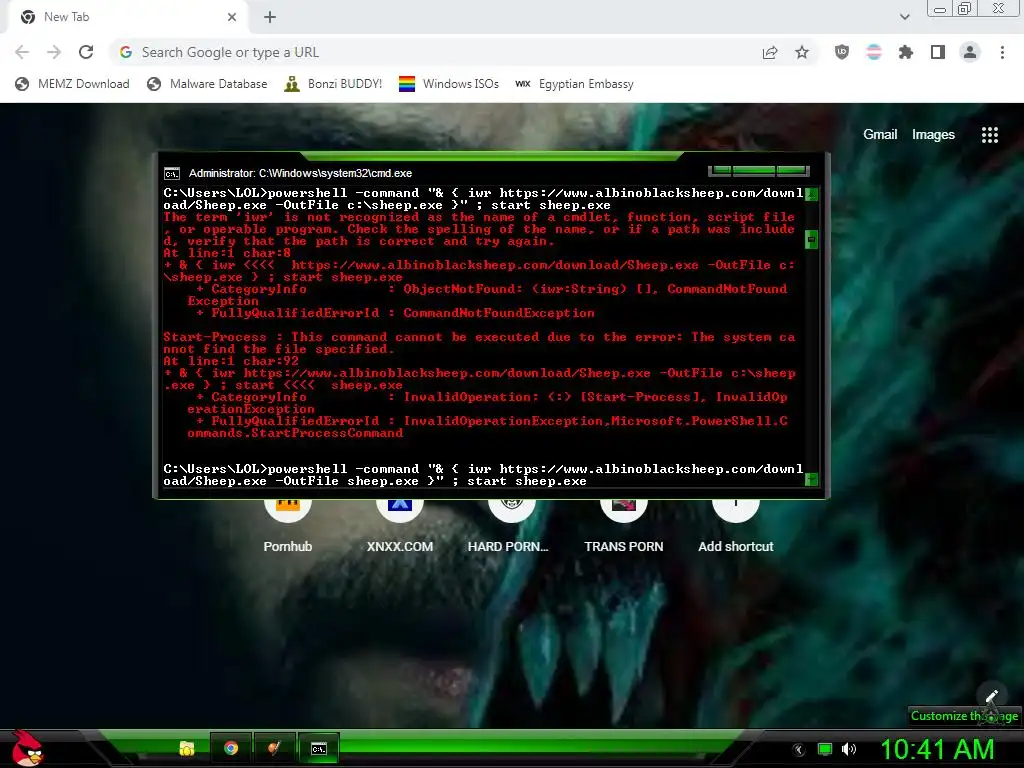Open File Explorer from the taskbar

click(x=187, y=748)
